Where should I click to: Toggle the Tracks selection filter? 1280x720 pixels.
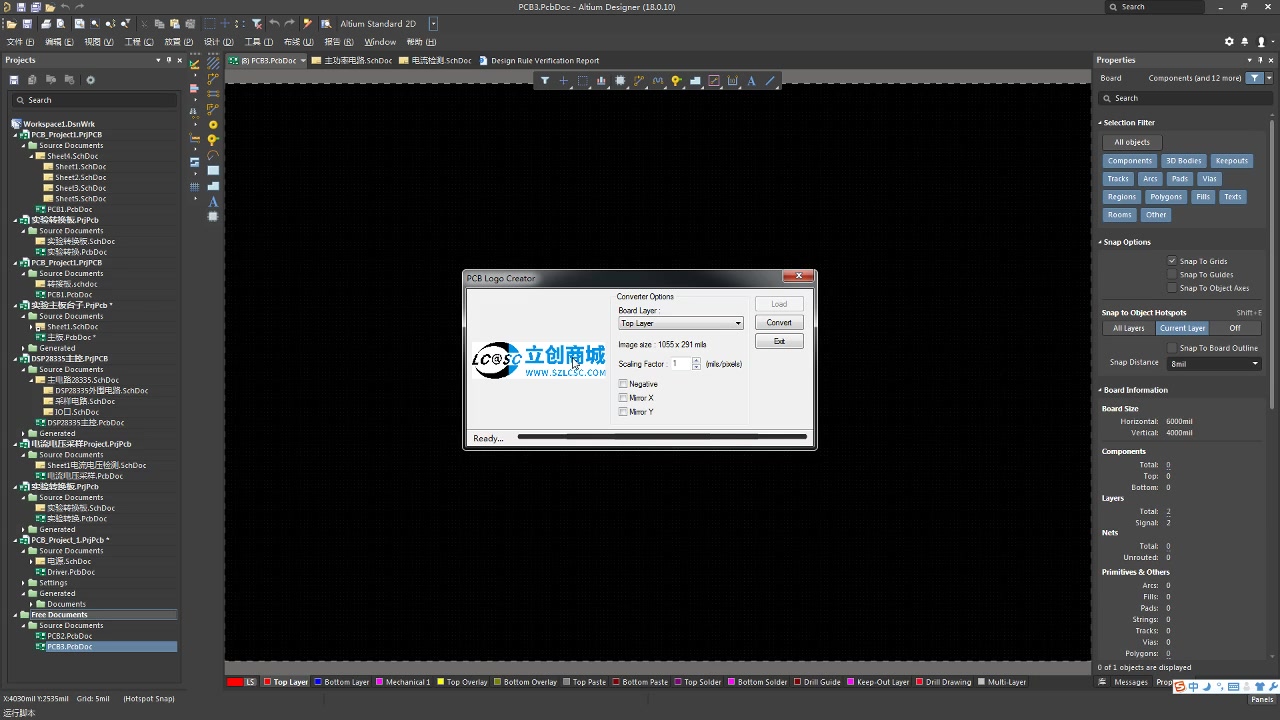point(1118,179)
